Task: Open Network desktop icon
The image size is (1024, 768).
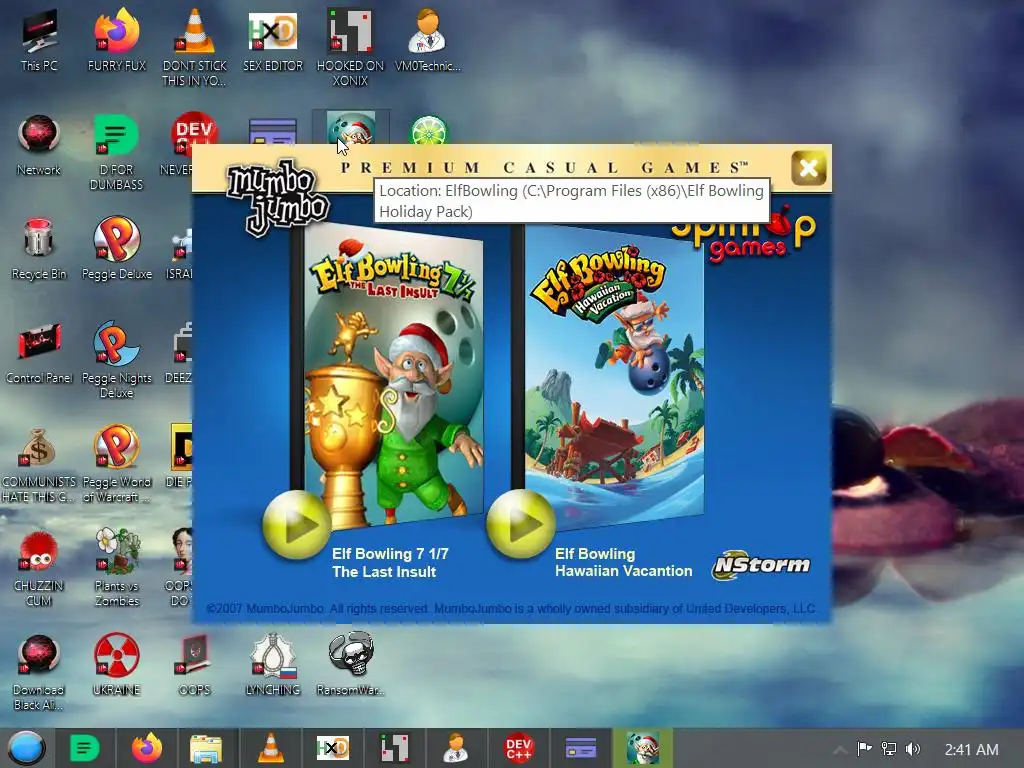Action: coord(39,145)
